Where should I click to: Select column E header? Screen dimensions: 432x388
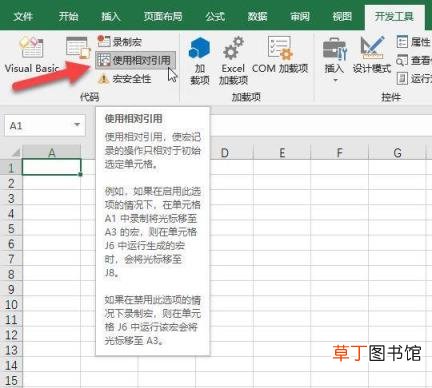pos(282,152)
